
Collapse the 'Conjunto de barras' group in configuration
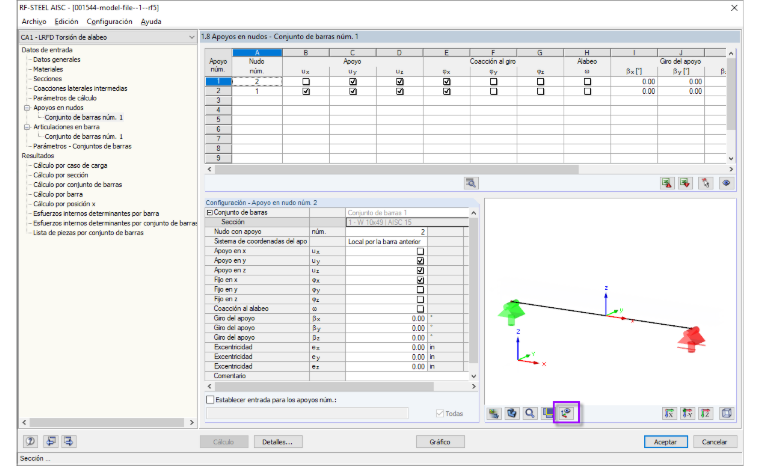click(x=209, y=212)
